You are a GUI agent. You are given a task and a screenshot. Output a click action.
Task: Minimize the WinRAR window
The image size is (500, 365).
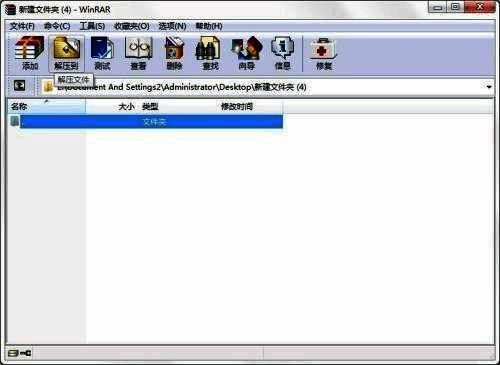point(438,7)
